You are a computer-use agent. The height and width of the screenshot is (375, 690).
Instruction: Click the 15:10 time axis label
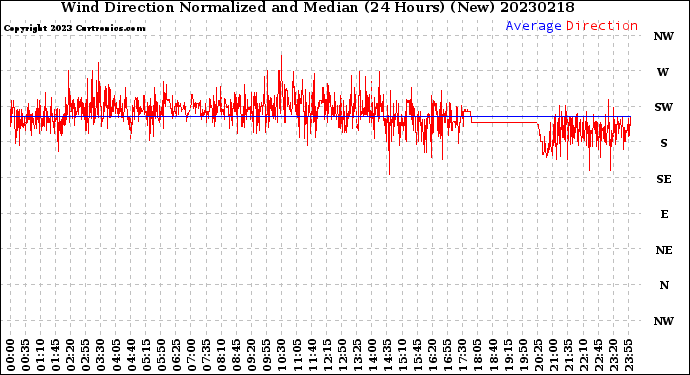click(x=402, y=355)
